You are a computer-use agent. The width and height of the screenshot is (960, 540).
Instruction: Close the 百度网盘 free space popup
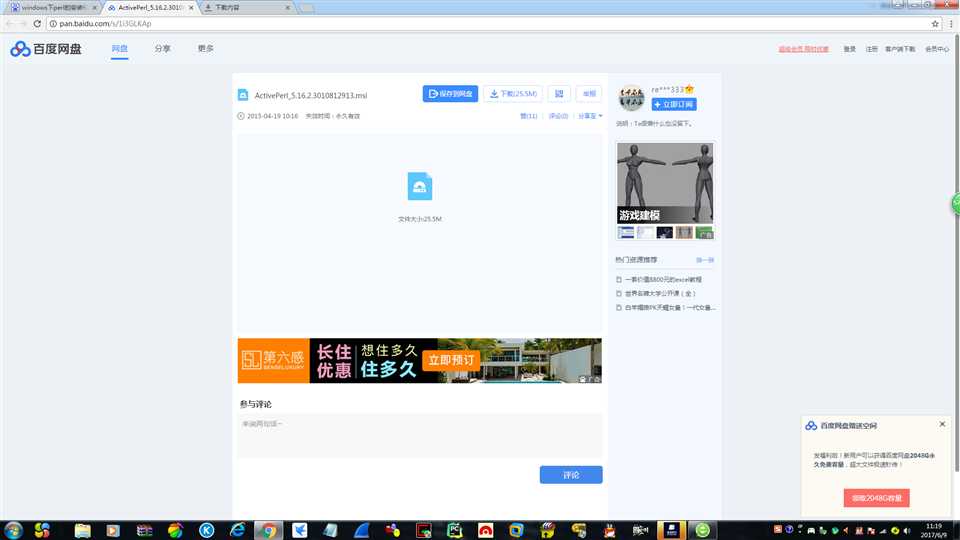coord(942,424)
